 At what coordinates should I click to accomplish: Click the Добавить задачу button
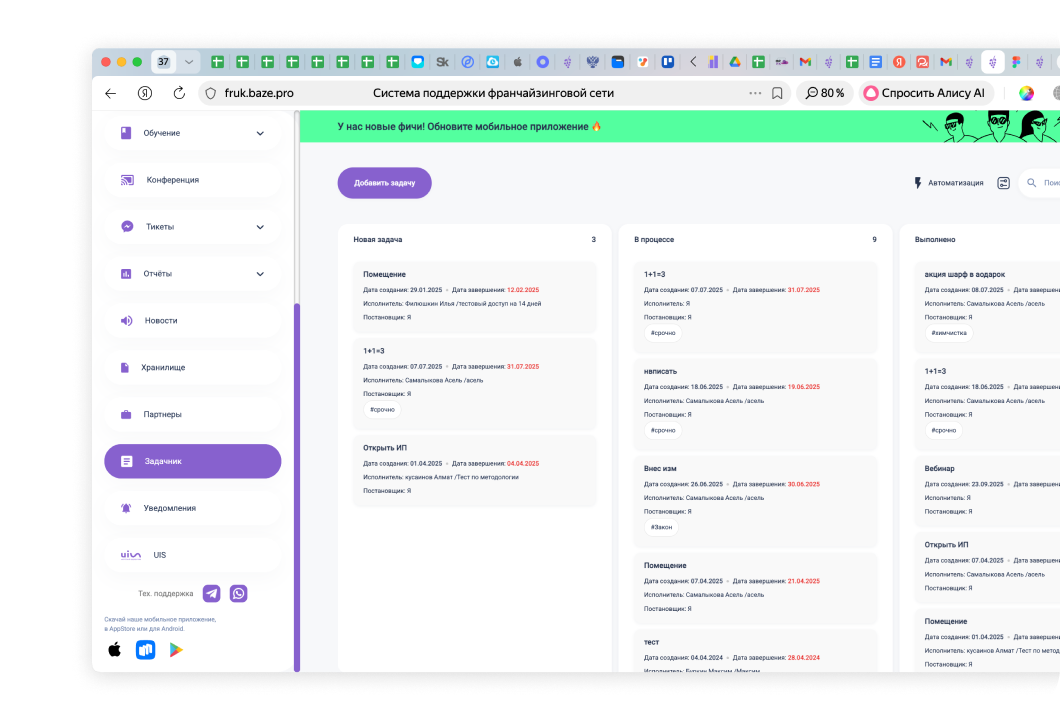(384, 183)
